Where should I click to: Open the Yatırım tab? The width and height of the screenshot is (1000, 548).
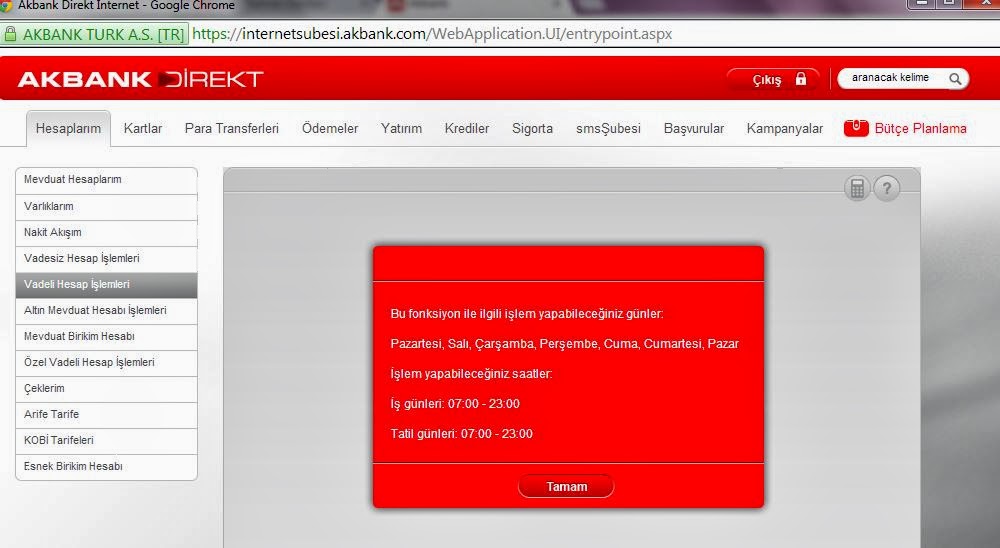tap(401, 128)
